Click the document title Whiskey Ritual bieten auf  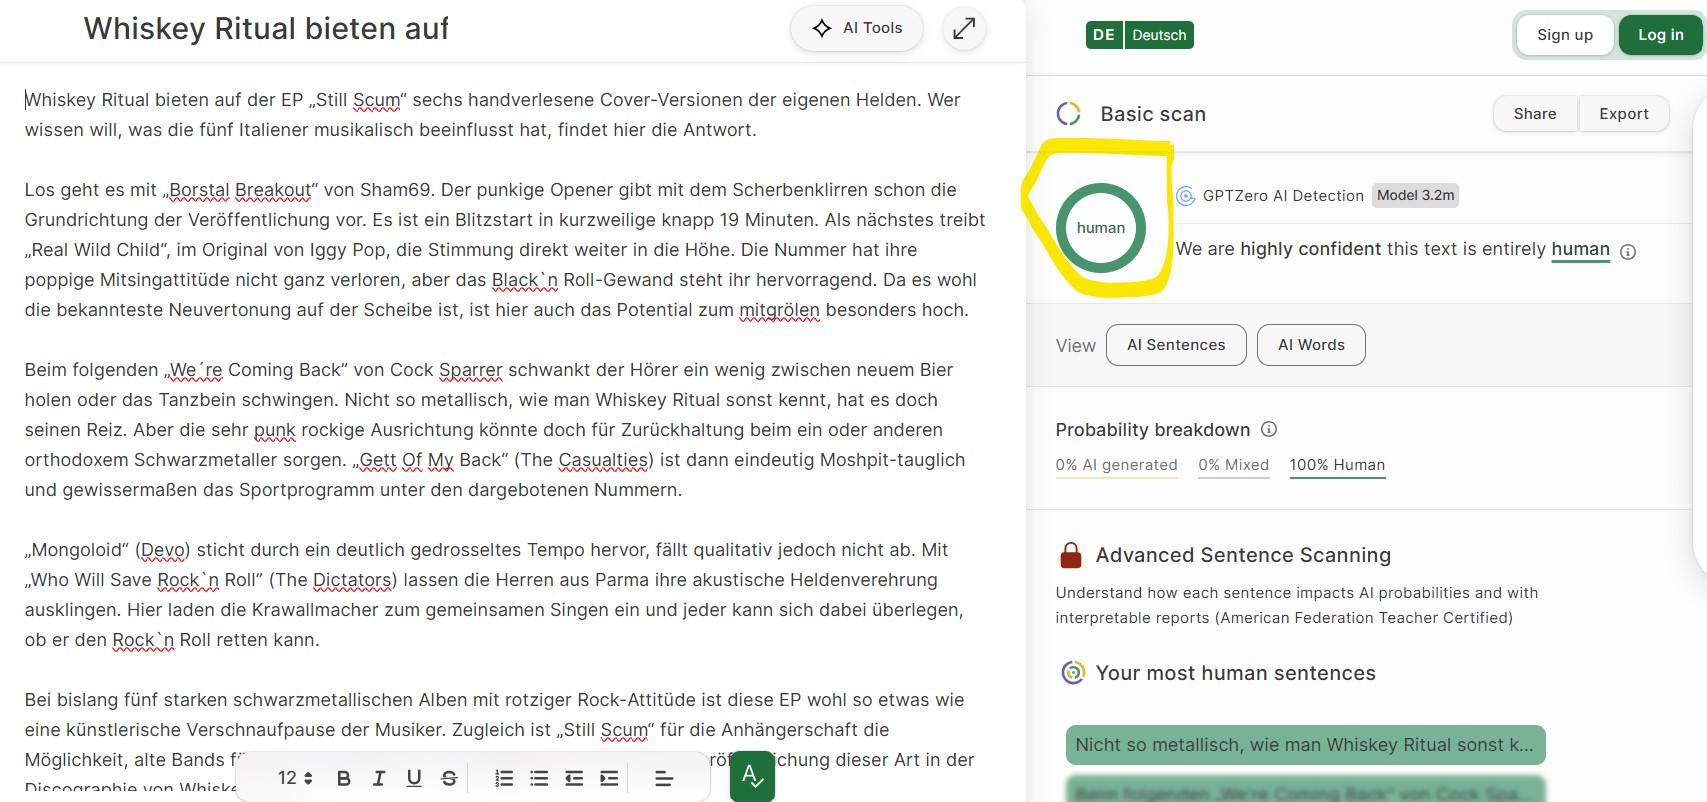click(266, 29)
